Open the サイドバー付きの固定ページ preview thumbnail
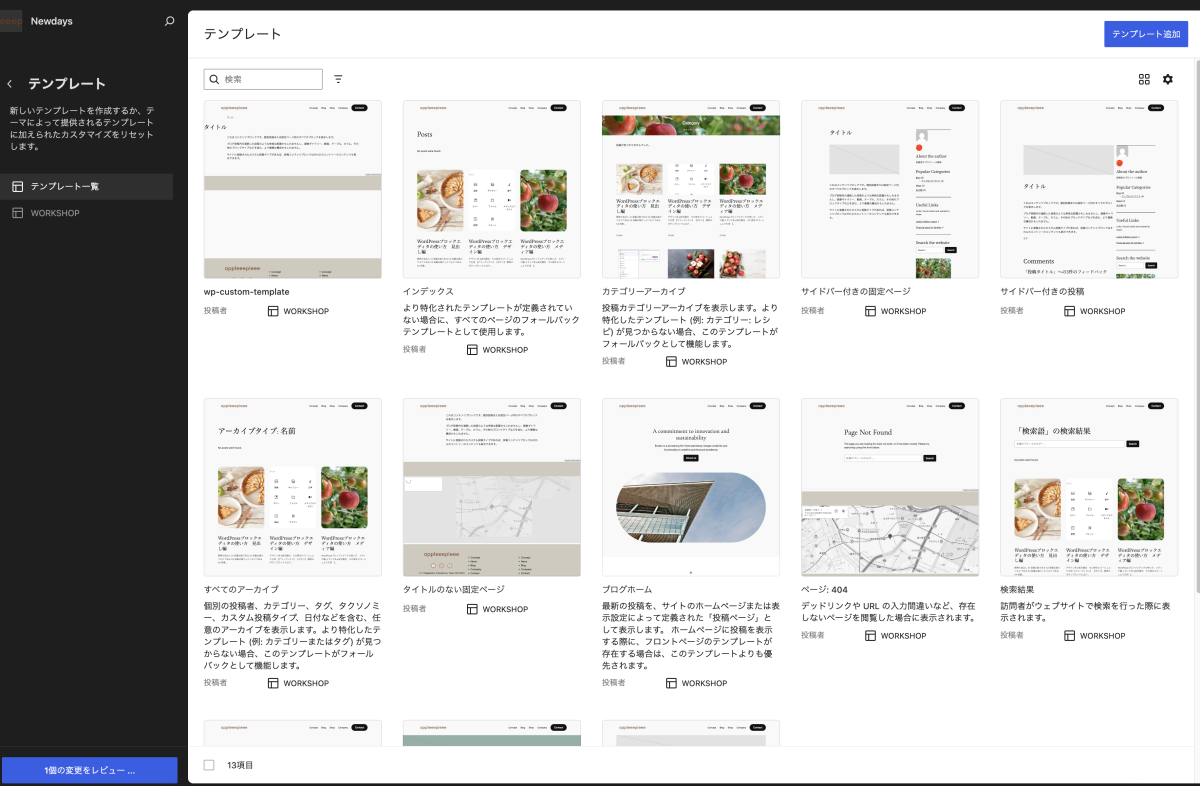 890,189
